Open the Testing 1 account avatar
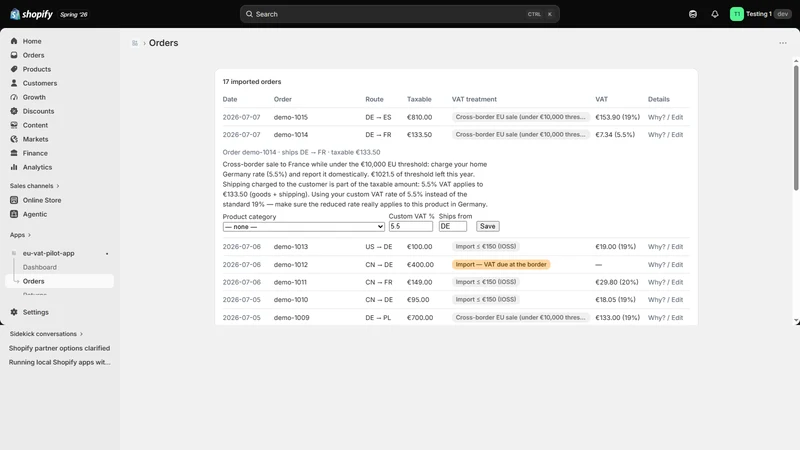Viewport: 800px width, 450px height. point(737,14)
